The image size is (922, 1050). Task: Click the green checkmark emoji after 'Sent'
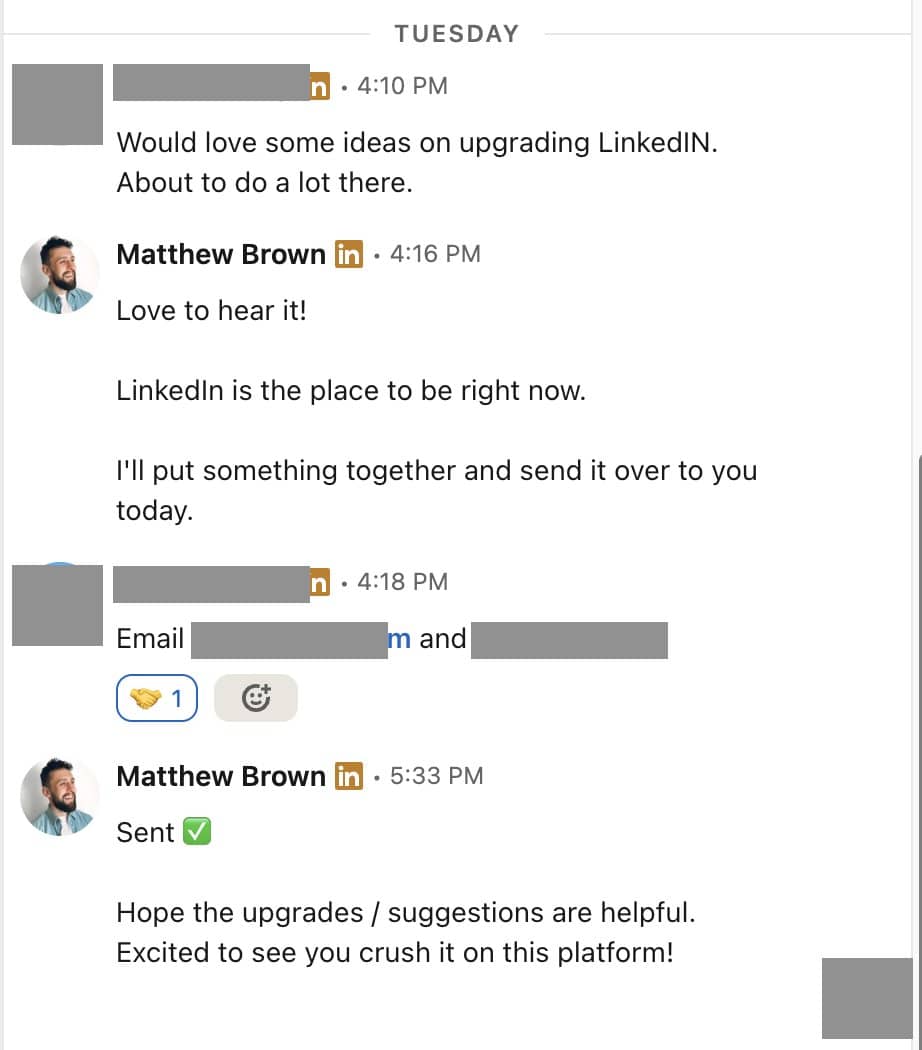(197, 832)
